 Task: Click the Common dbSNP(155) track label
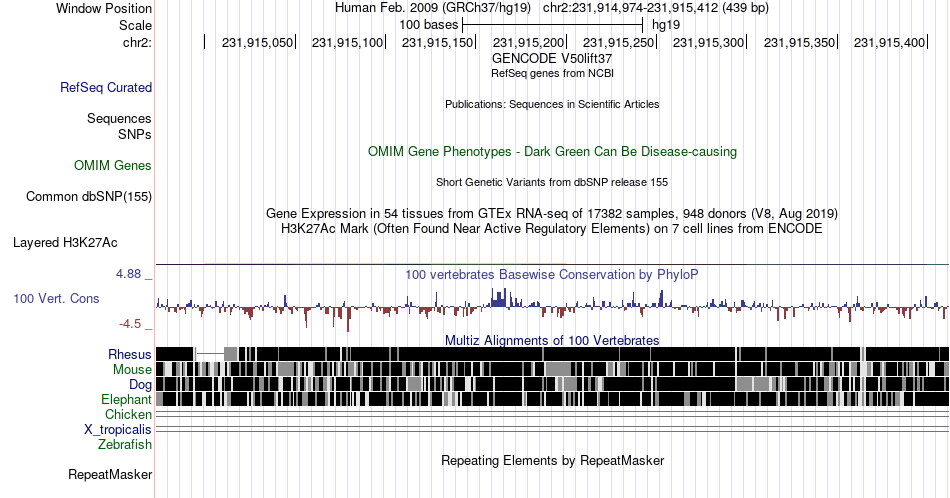89,196
